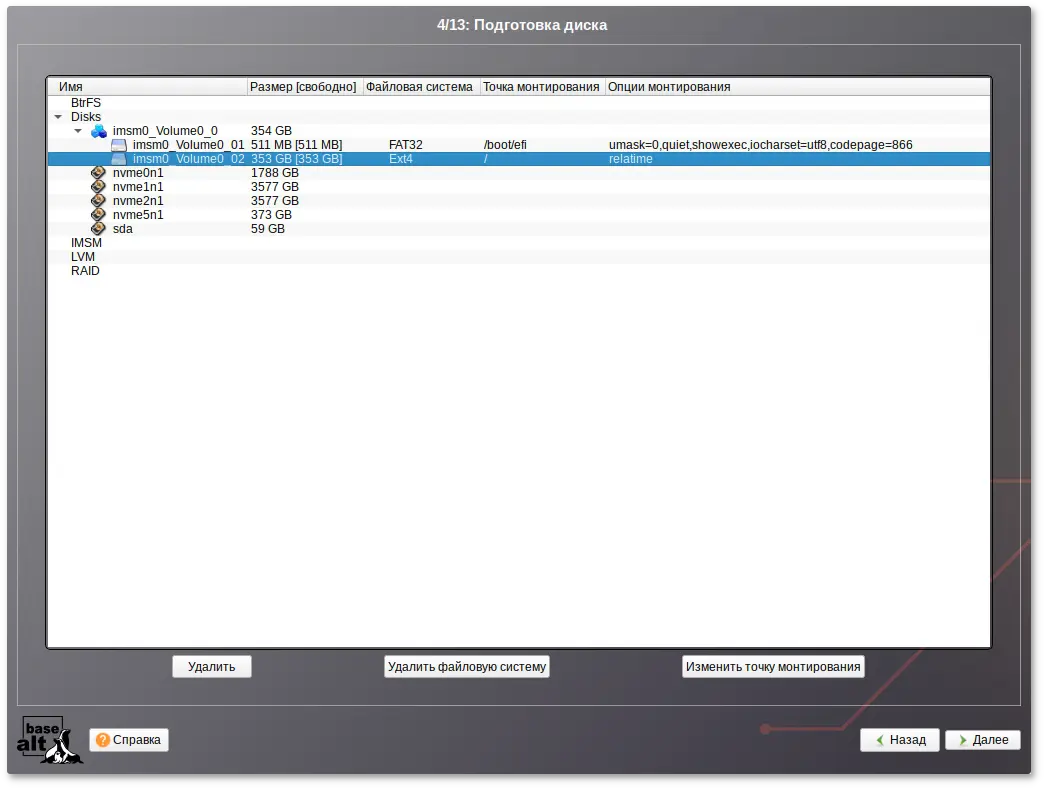Select the imsm0_Volume0_02 partition row
Image resolution: width=1044 pixels, height=788 pixels.
pyautogui.click(x=519, y=159)
